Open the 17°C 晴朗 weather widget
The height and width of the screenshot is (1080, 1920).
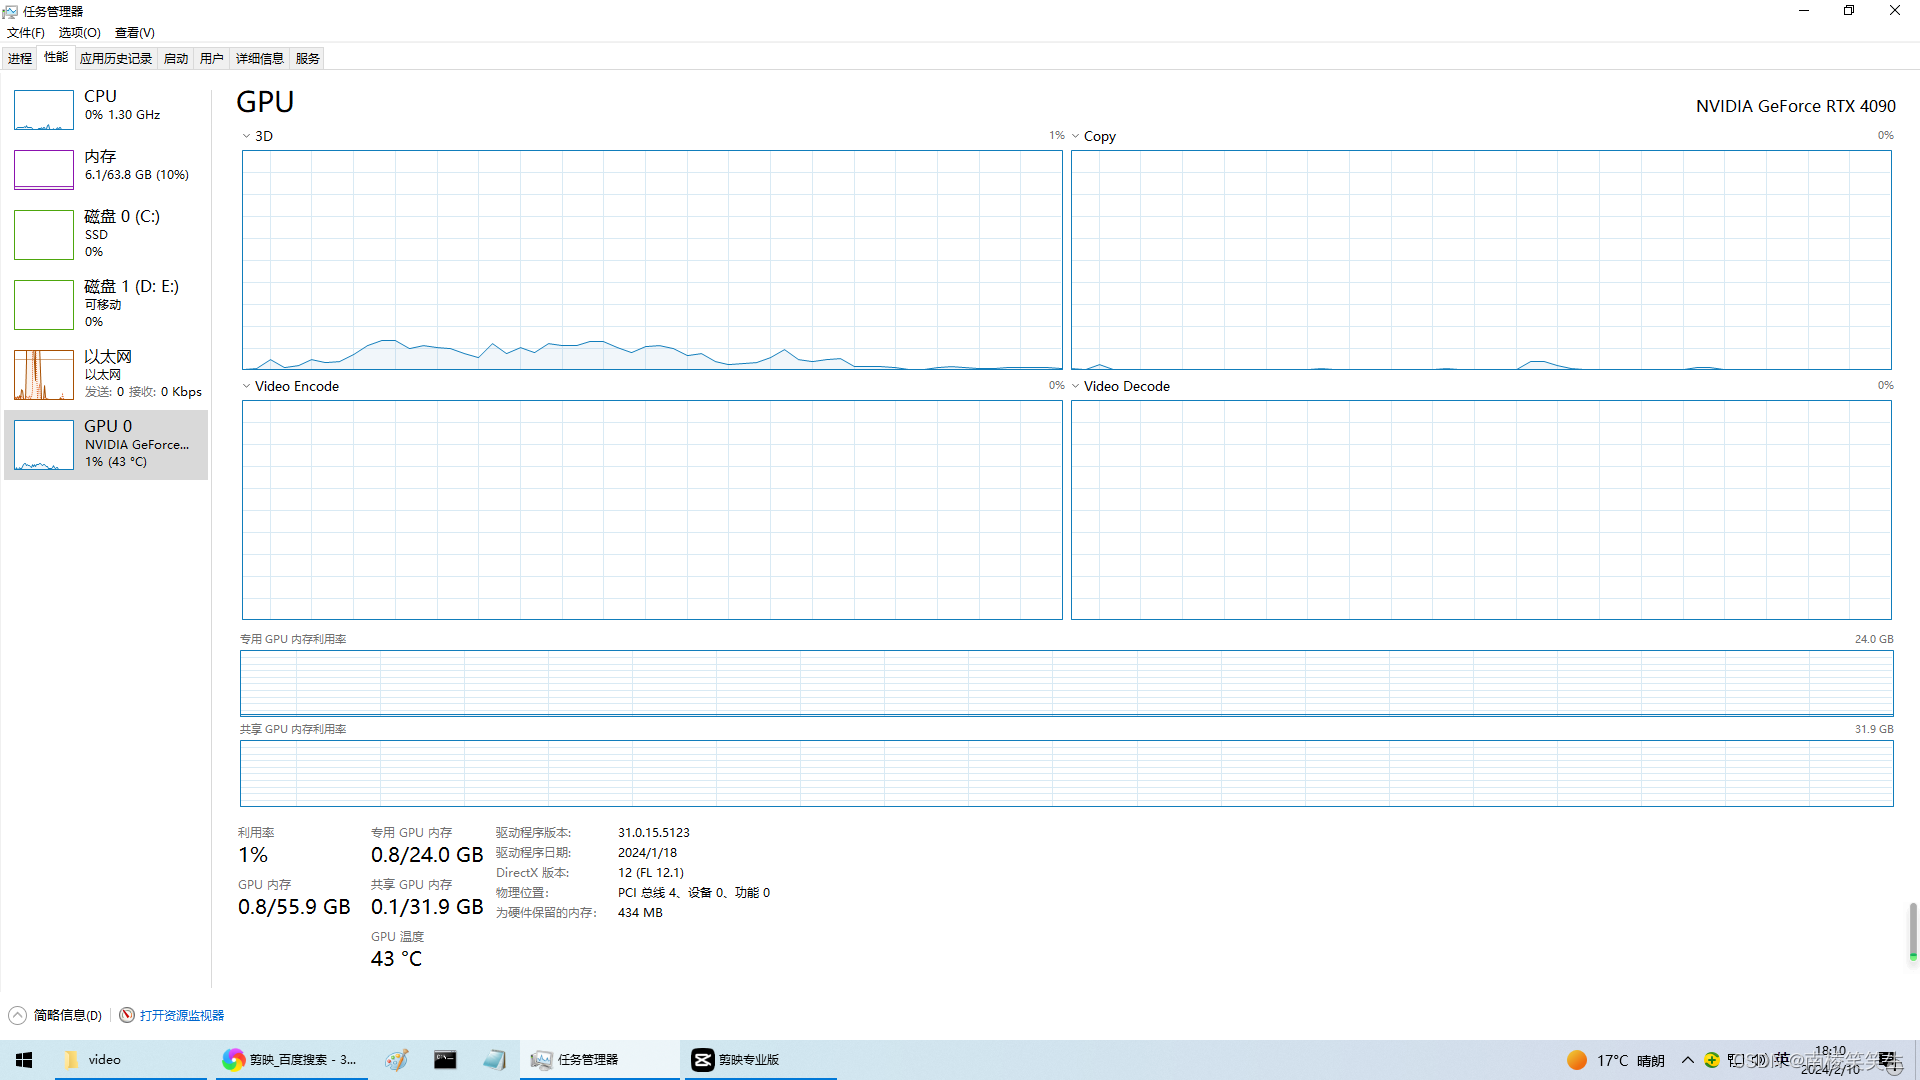(x=1616, y=1060)
